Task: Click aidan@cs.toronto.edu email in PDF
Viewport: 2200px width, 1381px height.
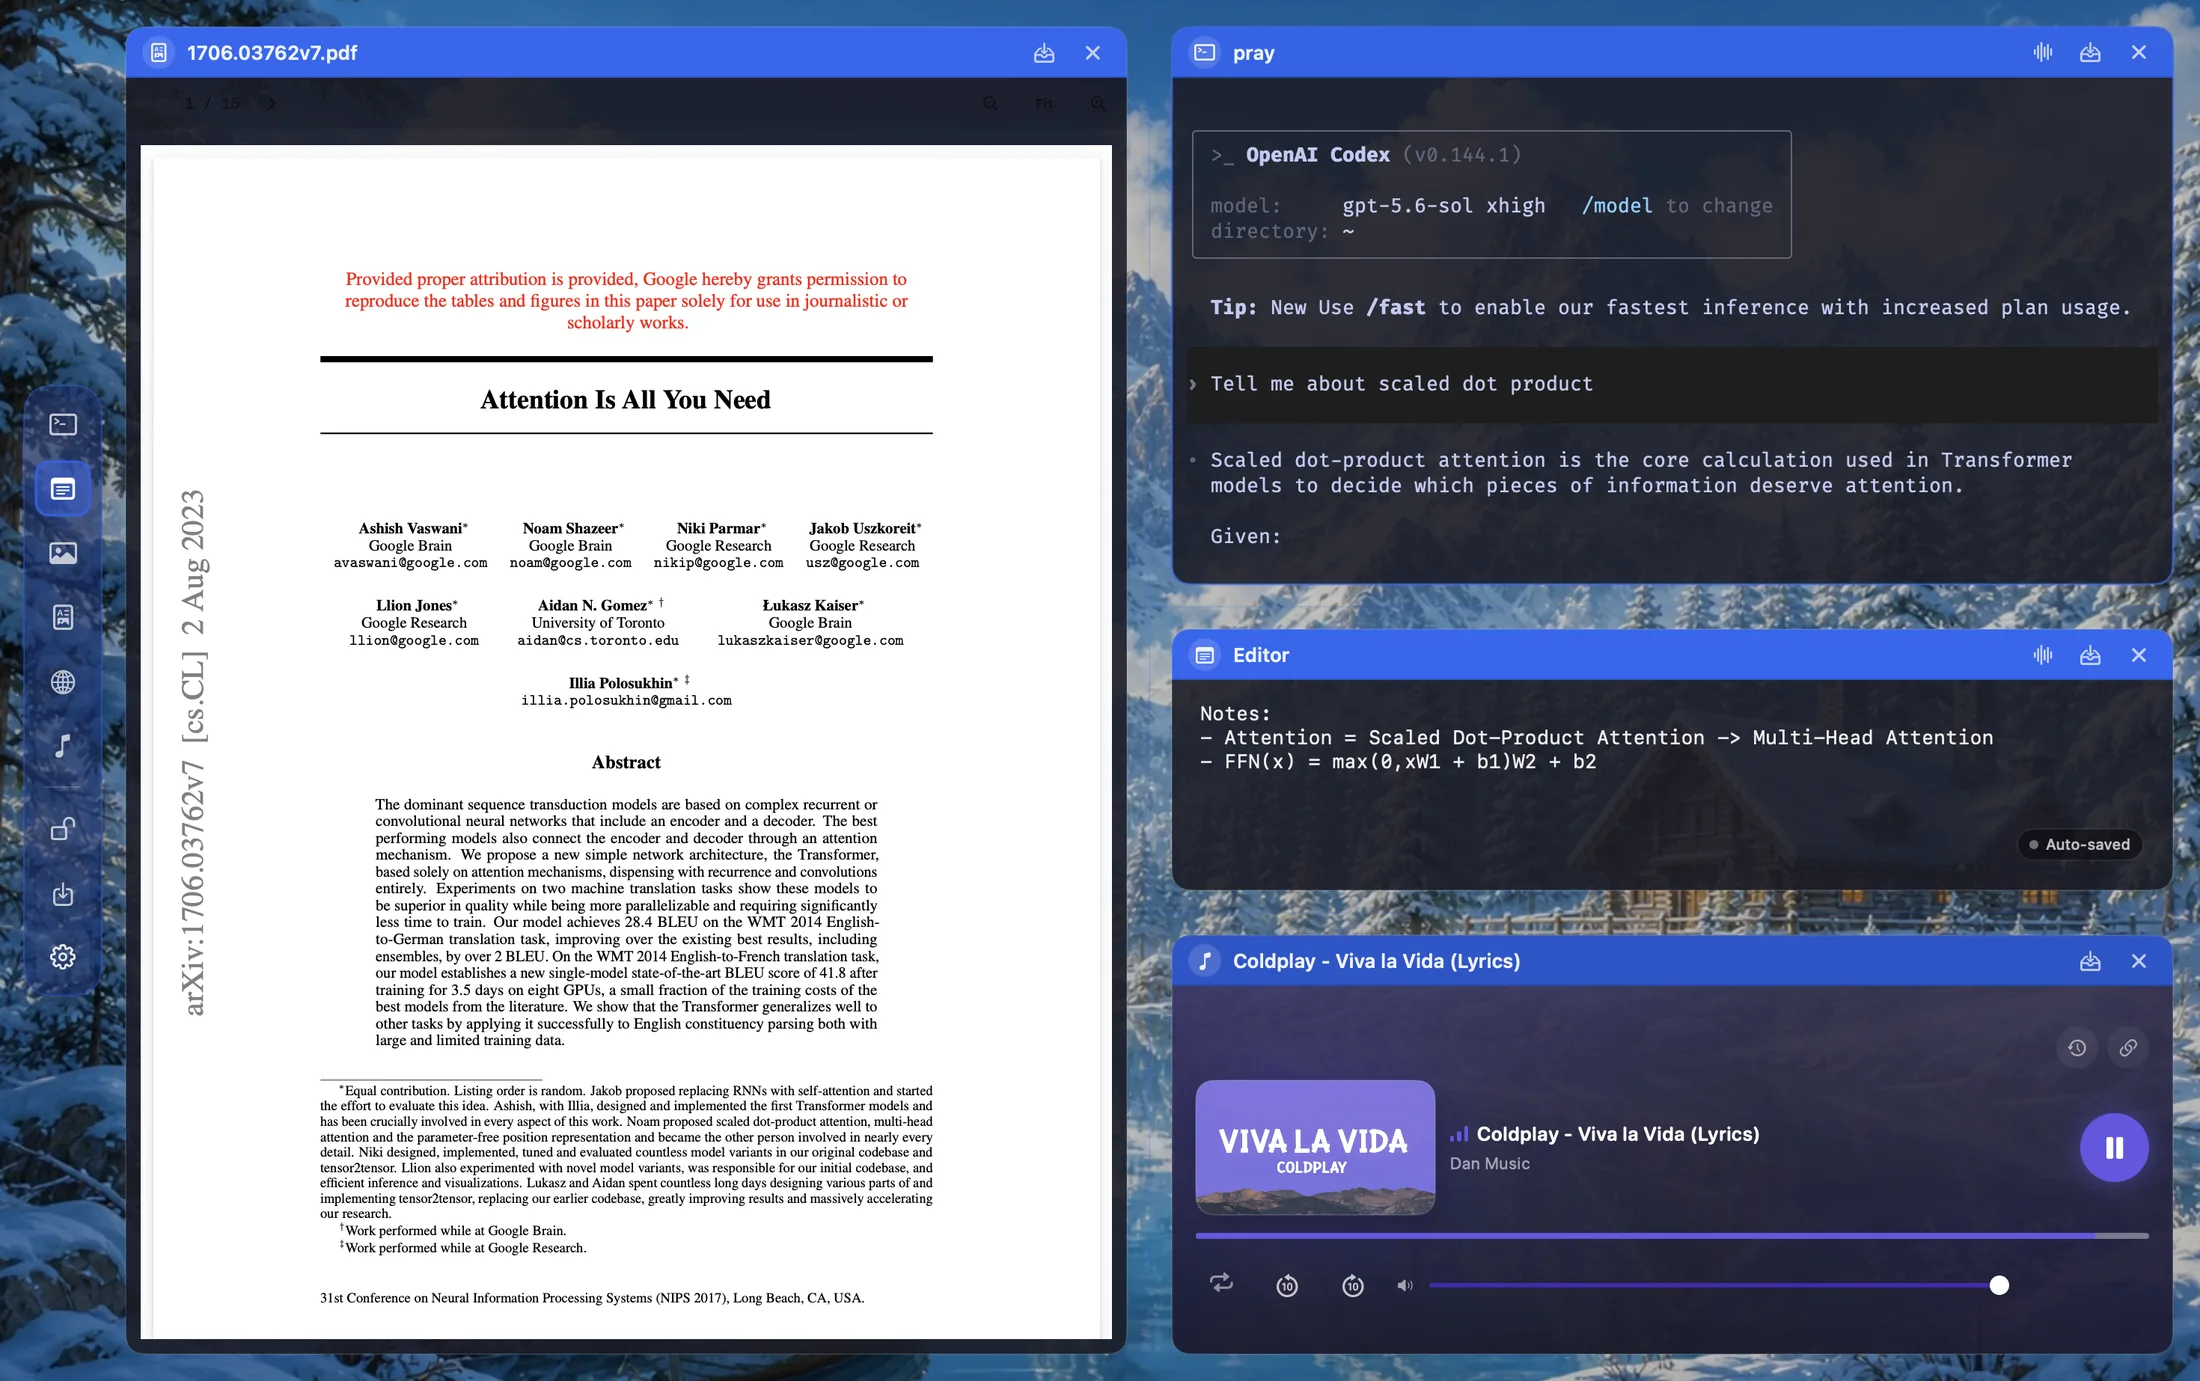Action: click(x=598, y=640)
